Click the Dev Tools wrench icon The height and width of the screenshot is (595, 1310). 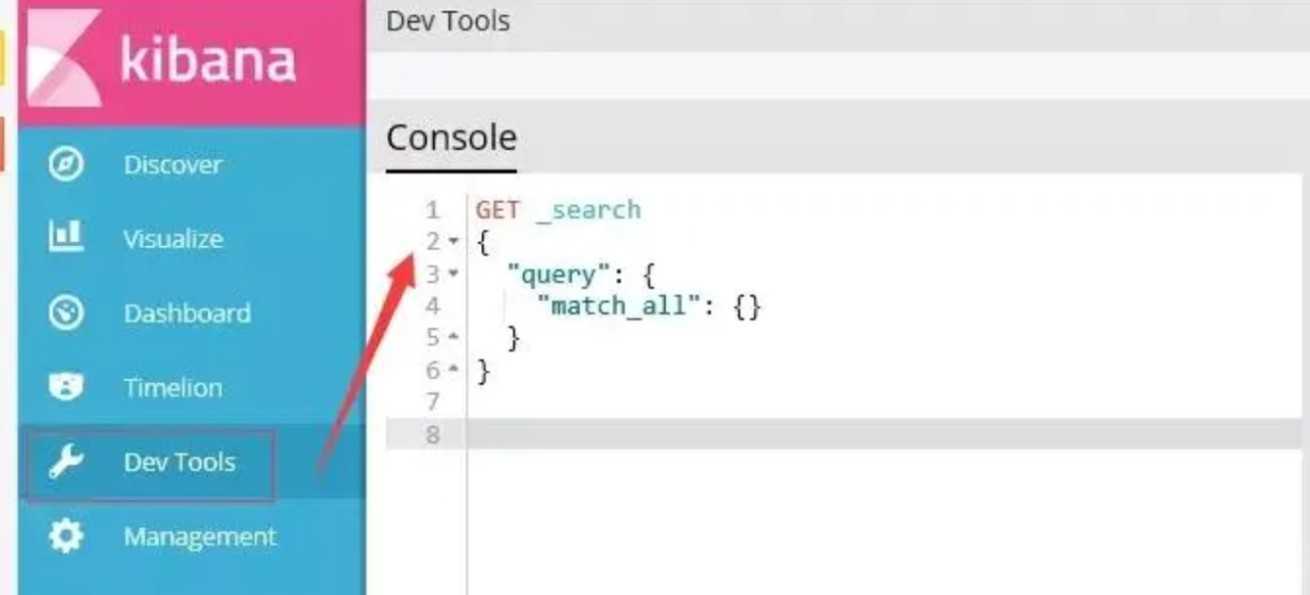[66, 462]
